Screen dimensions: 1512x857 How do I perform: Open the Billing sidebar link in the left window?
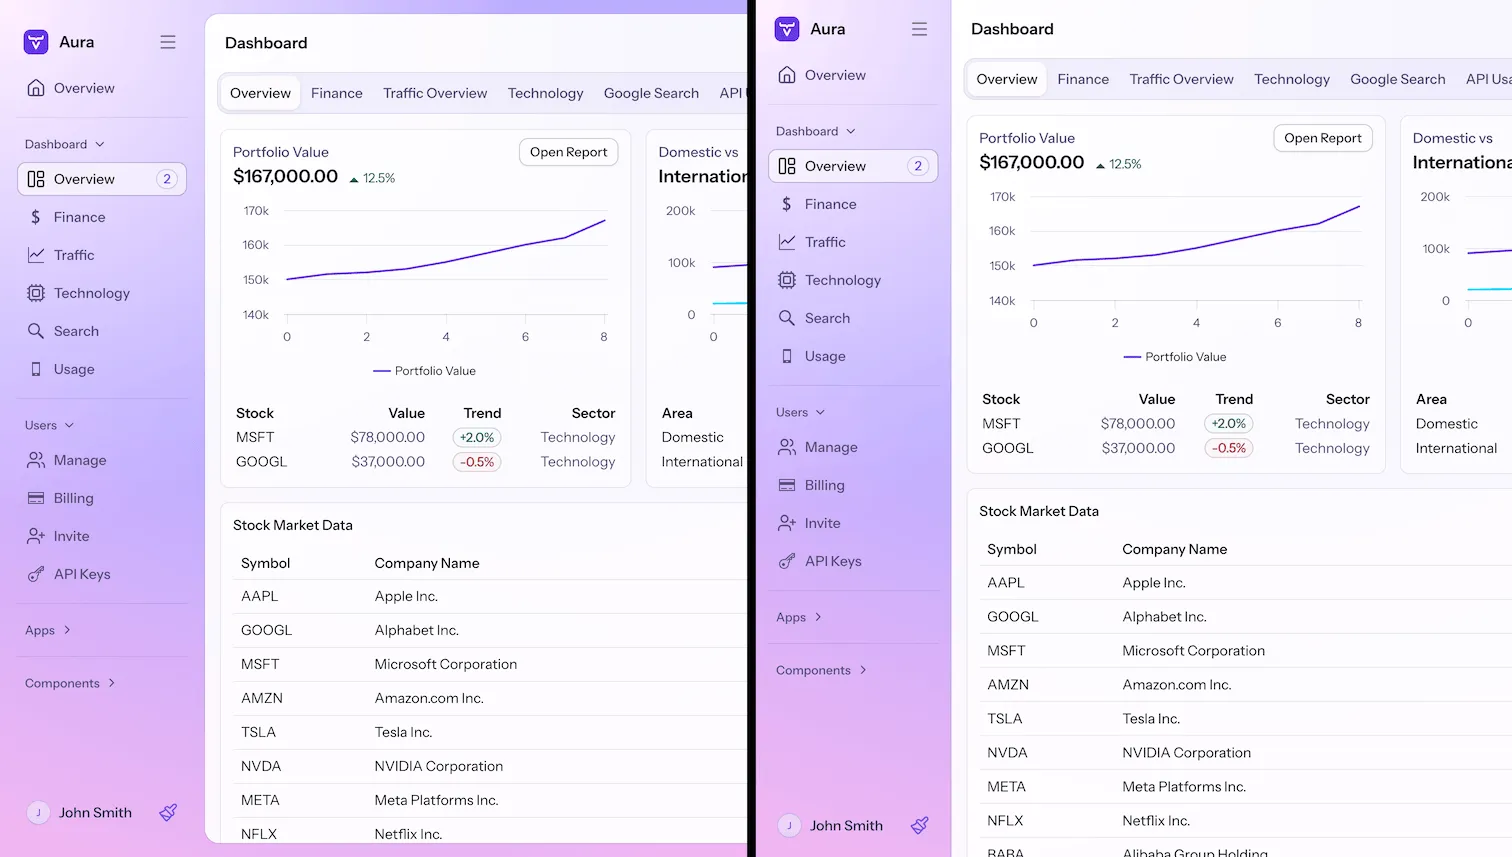pyautogui.click(x=102, y=498)
